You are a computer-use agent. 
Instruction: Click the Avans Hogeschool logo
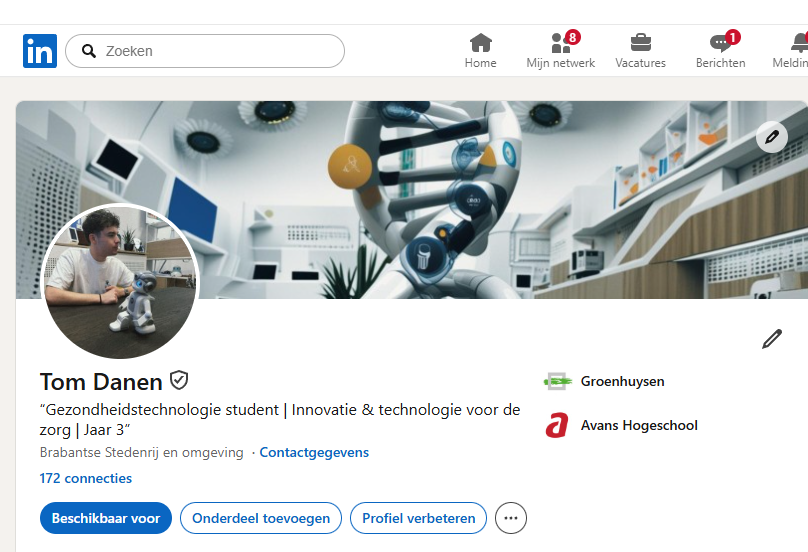pos(556,425)
